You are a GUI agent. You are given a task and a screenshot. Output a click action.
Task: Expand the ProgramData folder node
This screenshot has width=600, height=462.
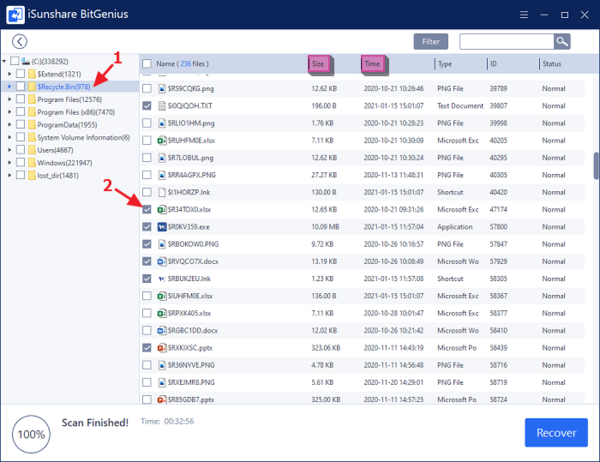pyautogui.click(x=10, y=125)
